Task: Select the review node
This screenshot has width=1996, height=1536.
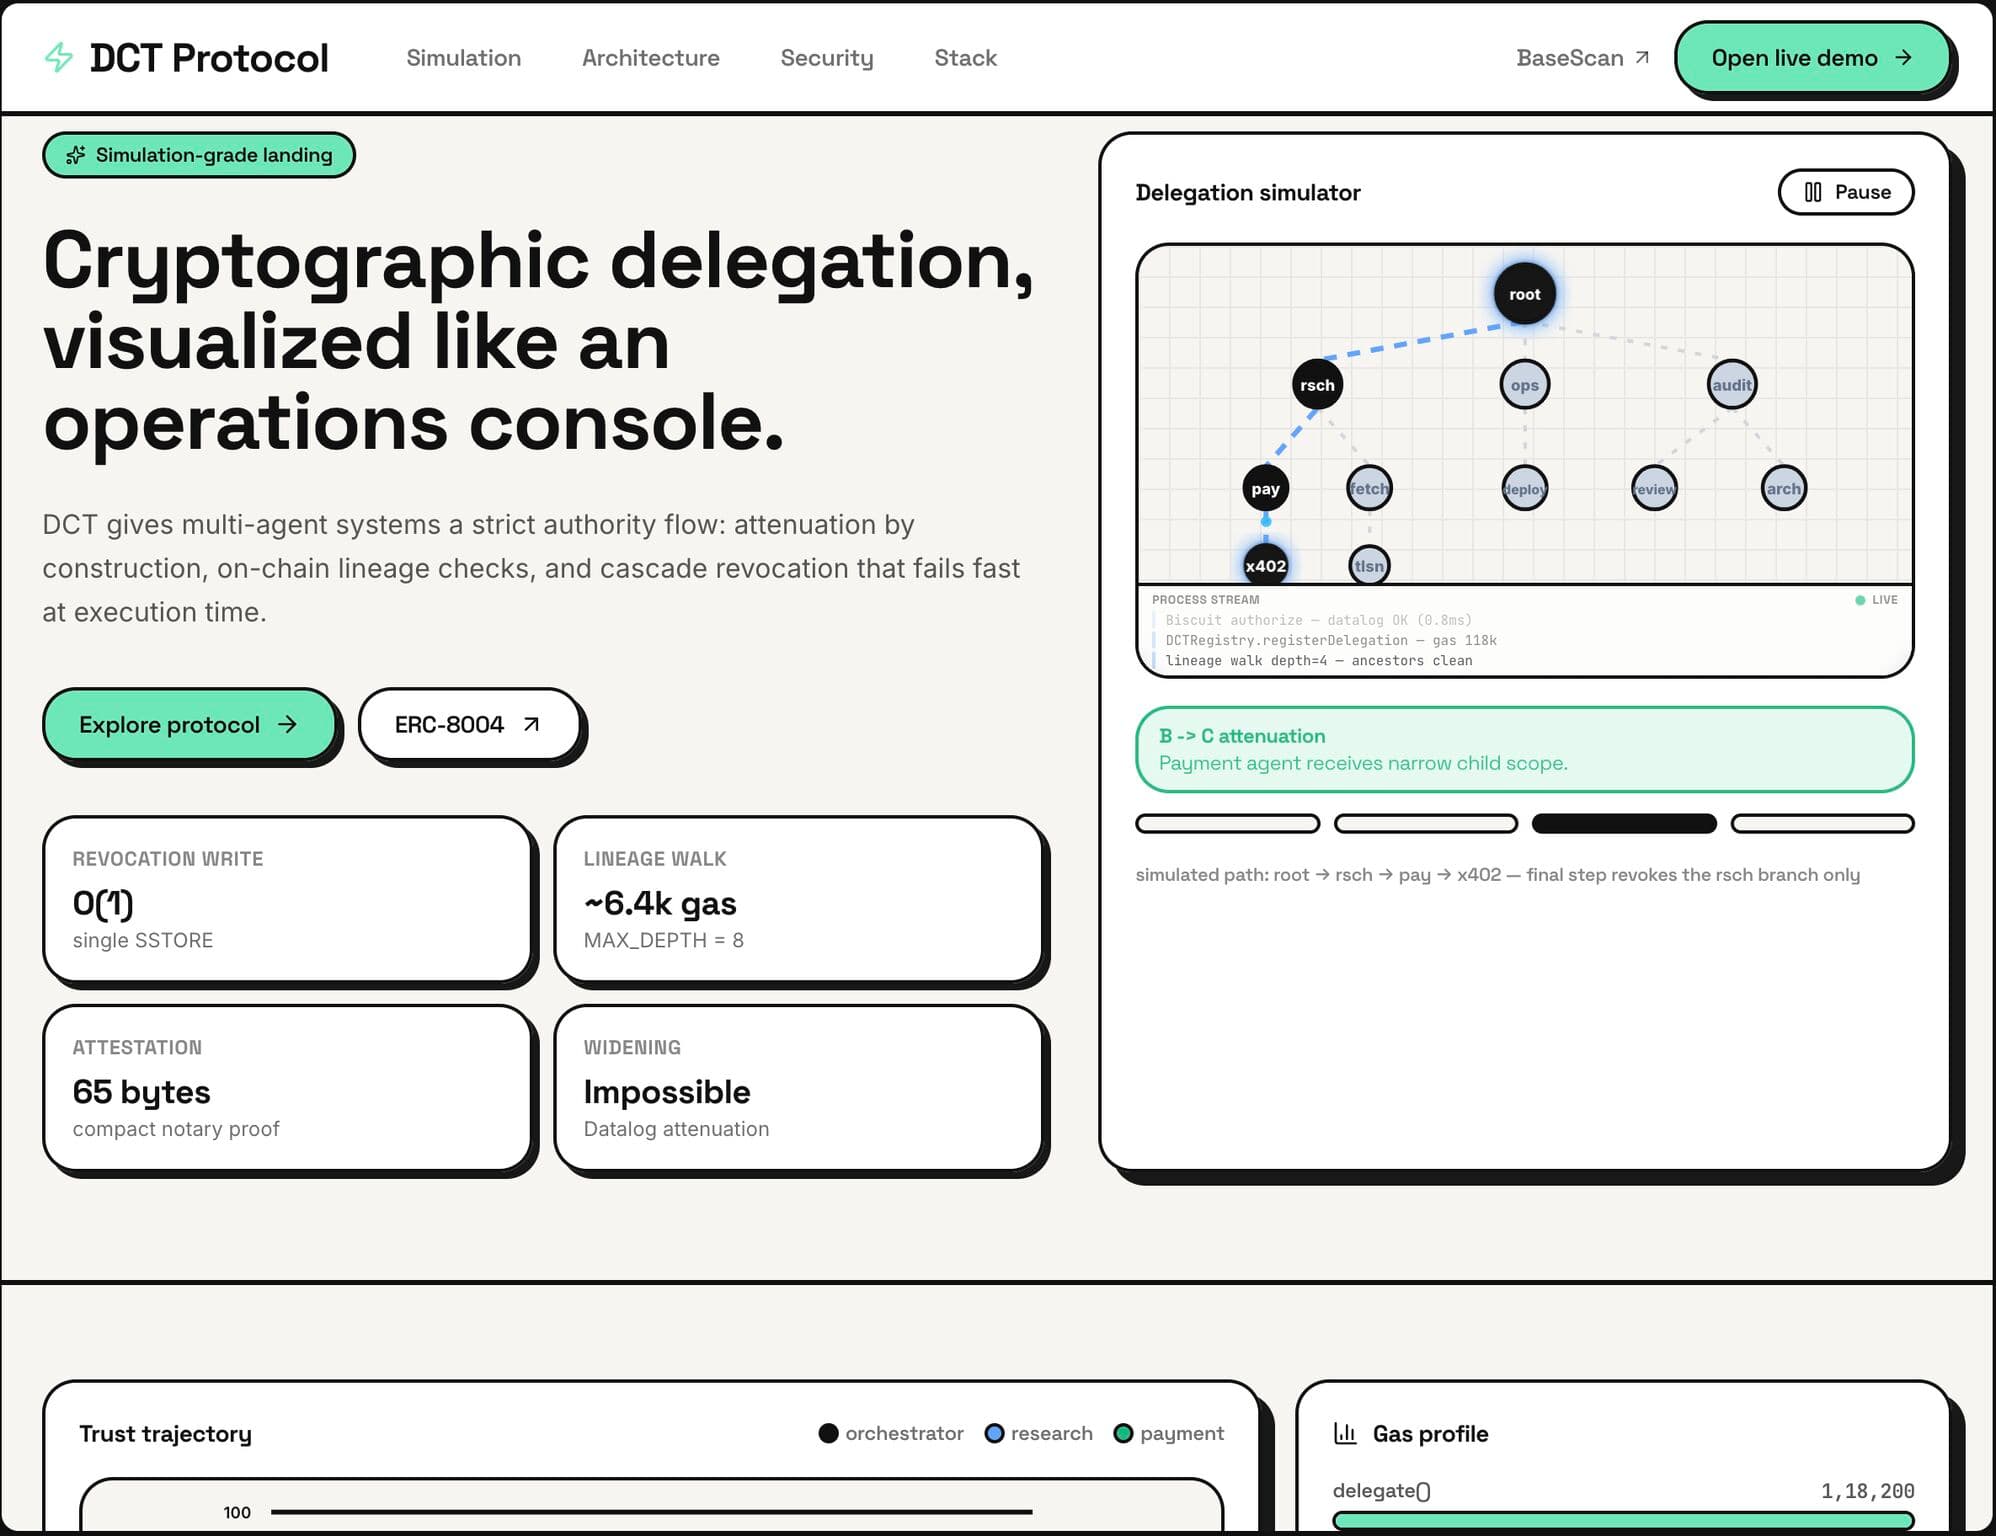Action: pos(1654,489)
